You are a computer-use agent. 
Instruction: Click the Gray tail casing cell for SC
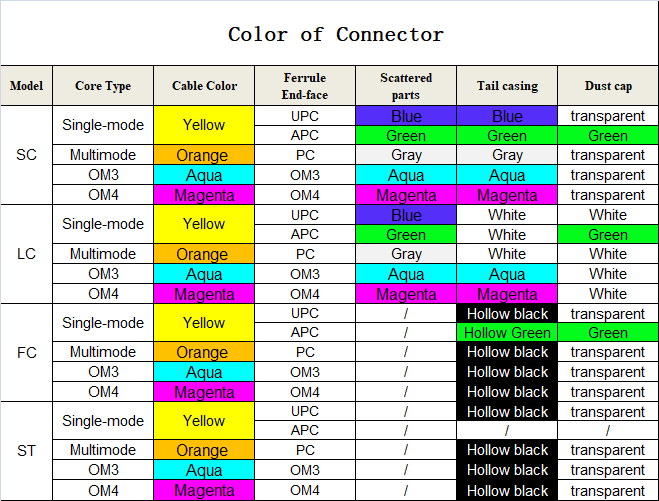(507, 155)
